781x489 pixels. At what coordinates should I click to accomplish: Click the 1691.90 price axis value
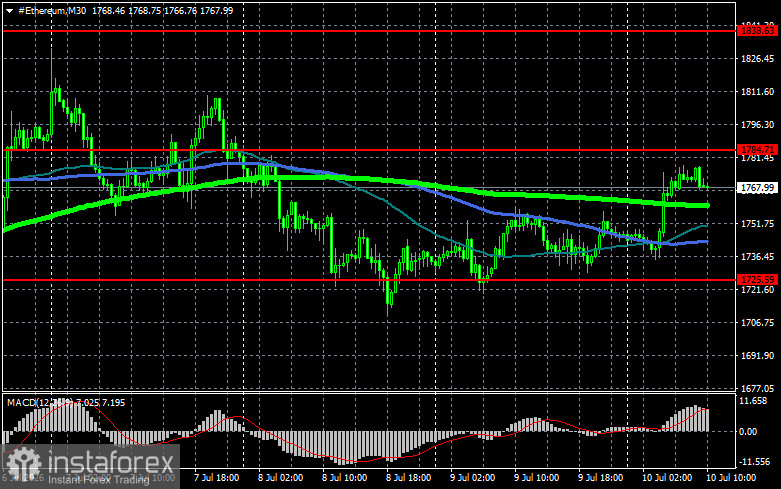[x=758, y=356]
